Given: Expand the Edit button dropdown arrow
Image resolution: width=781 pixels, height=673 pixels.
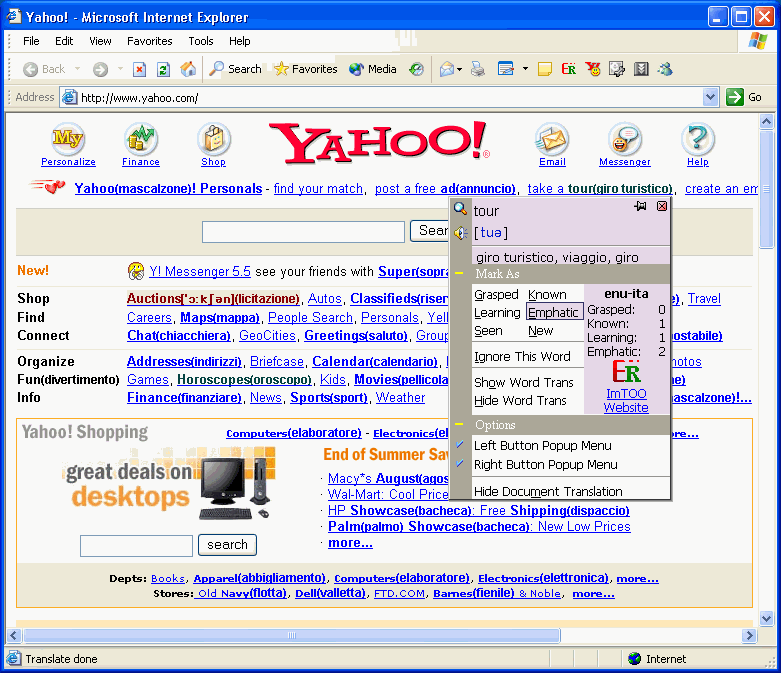Looking at the screenshot, I should (x=525, y=69).
